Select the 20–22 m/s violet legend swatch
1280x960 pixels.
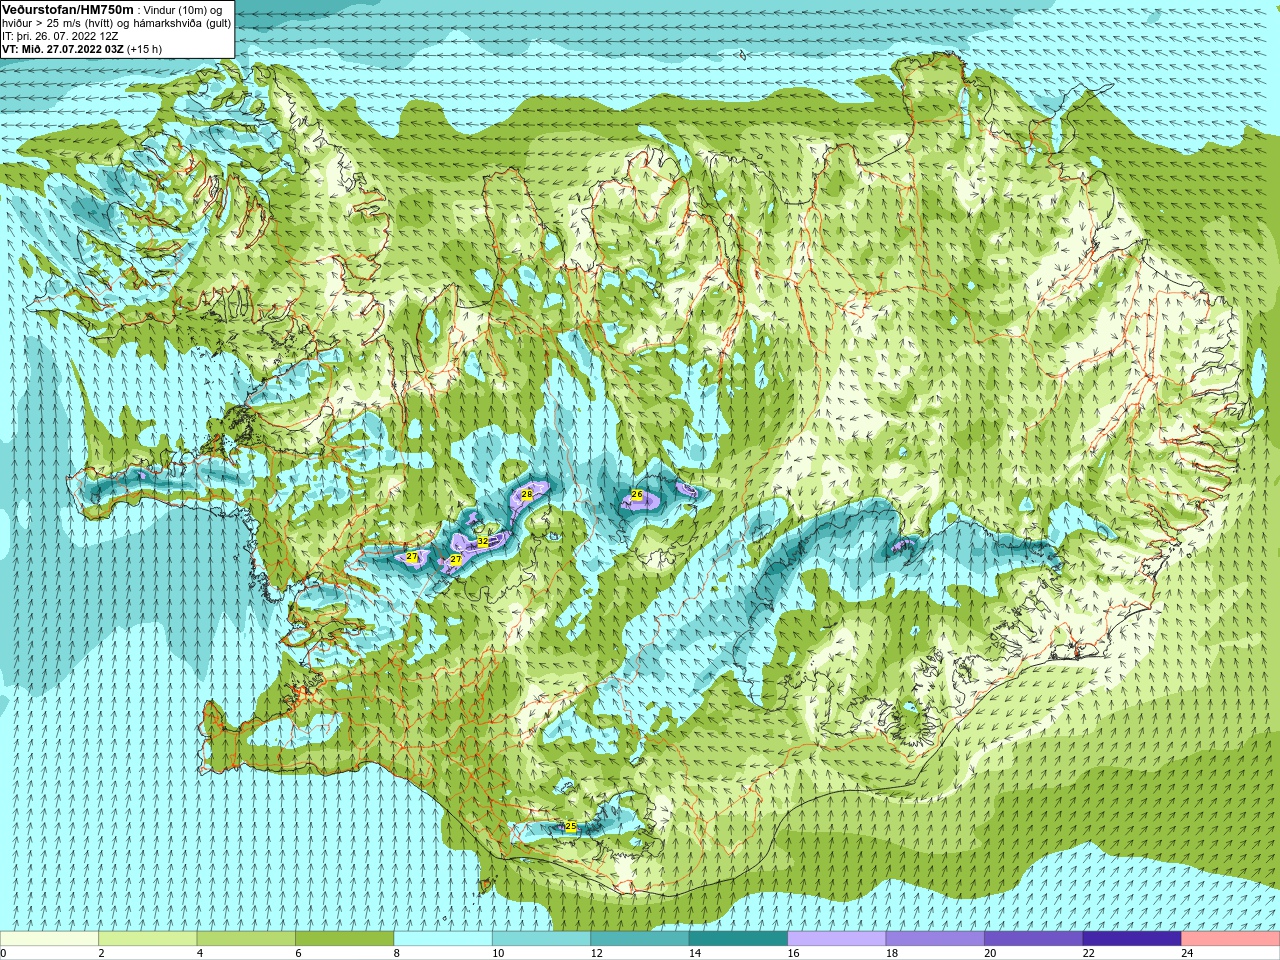[1034, 939]
